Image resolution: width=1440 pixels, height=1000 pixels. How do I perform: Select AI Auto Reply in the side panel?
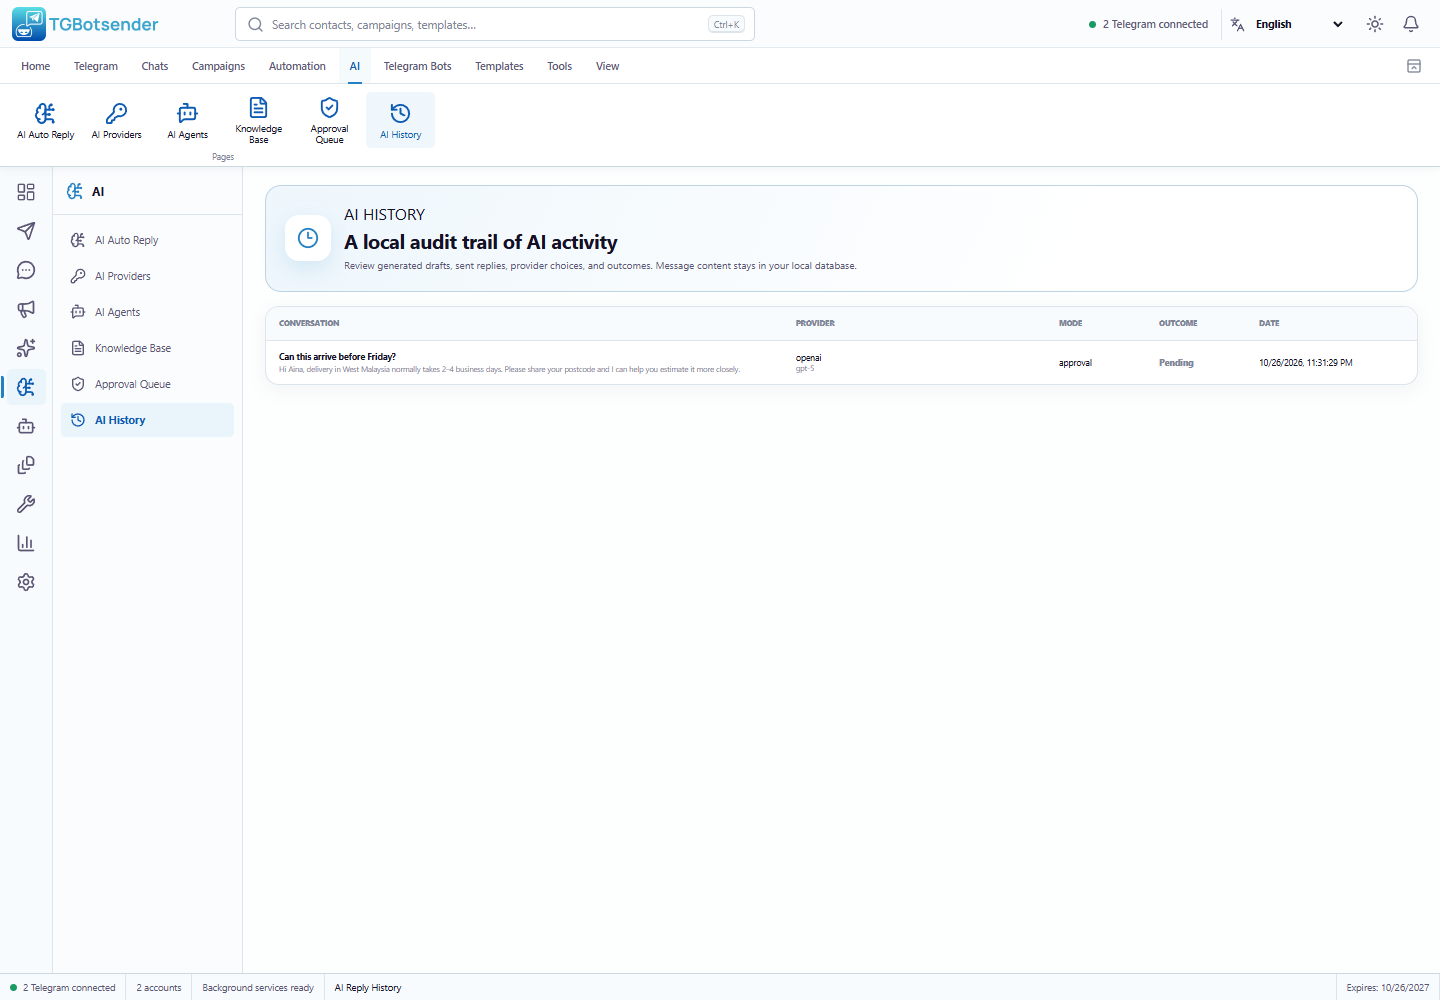[147, 240]
